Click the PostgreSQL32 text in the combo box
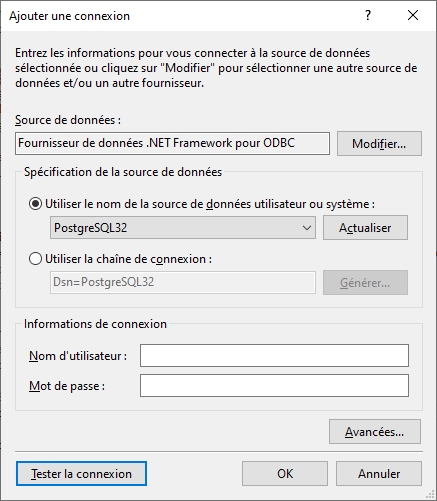 (90, 228)
